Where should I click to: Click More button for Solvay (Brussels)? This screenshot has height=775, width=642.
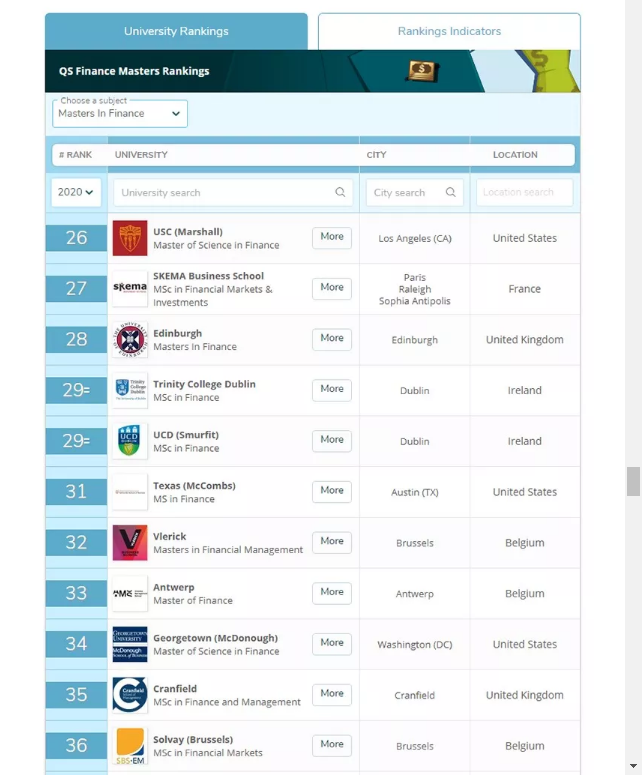(332, 745)
